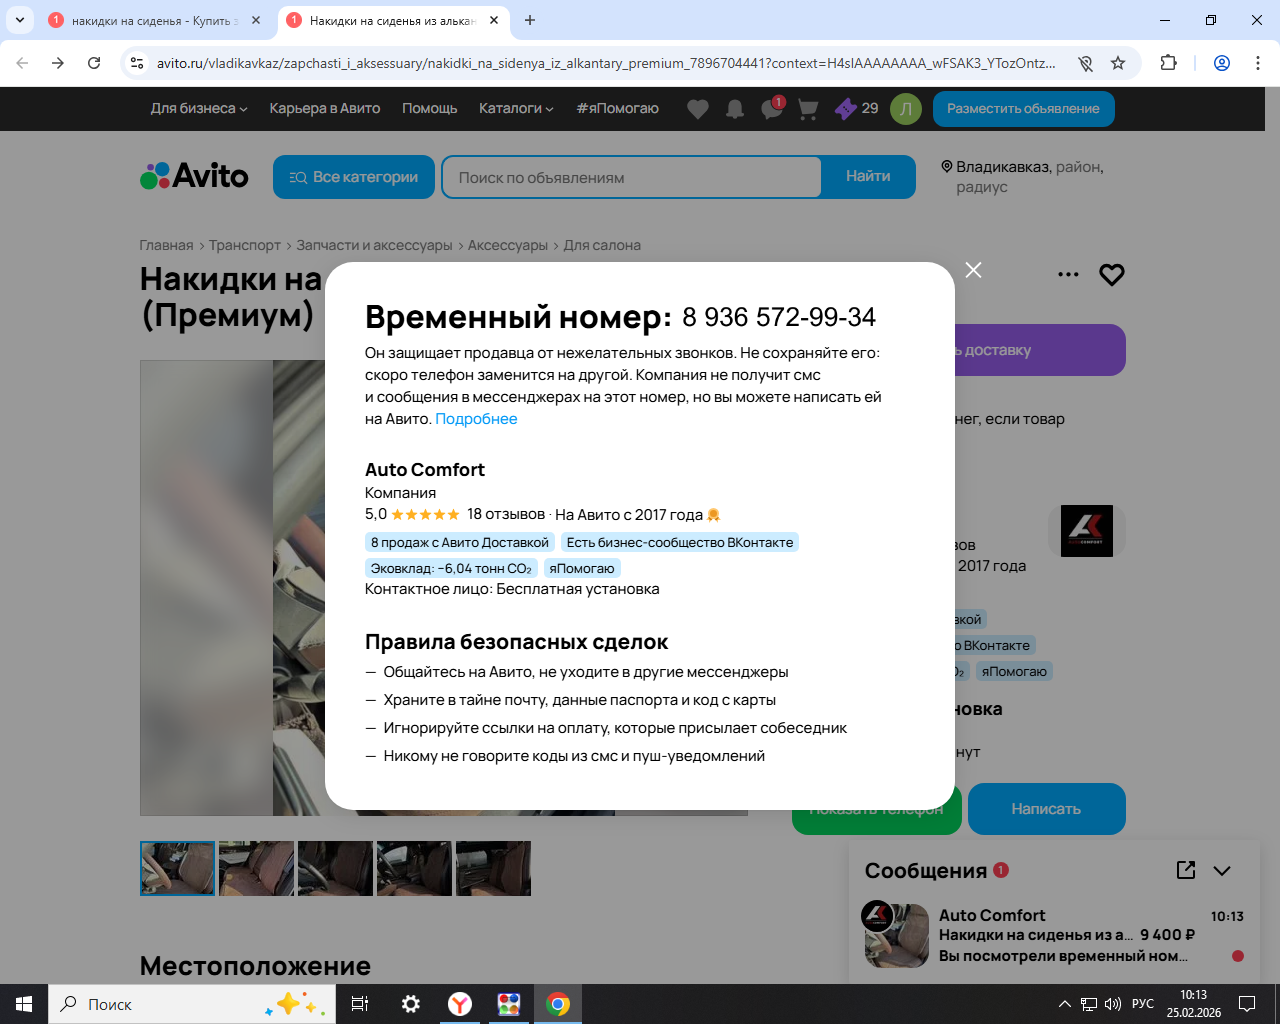Open the Auto Comfort seller logo

tap(1087, 531)
